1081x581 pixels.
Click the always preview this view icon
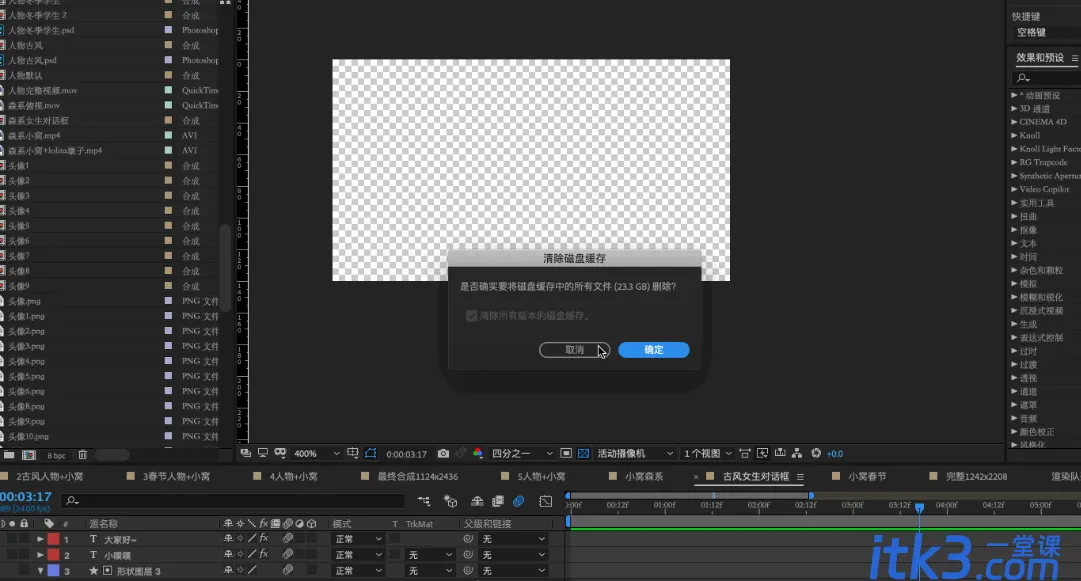click(x=245, y=453)
